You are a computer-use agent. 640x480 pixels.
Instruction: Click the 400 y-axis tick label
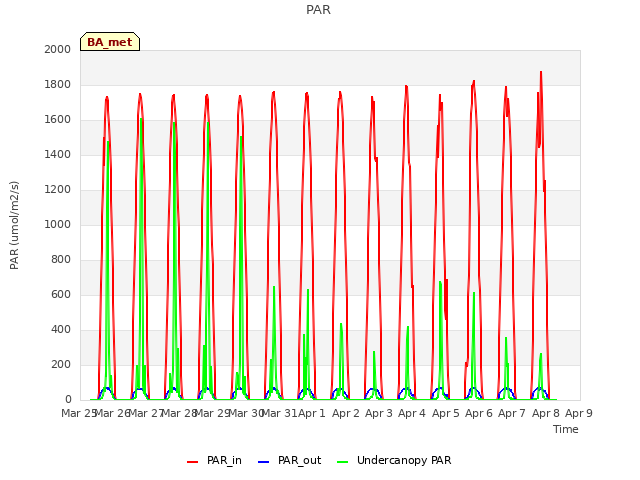point(61,329)
